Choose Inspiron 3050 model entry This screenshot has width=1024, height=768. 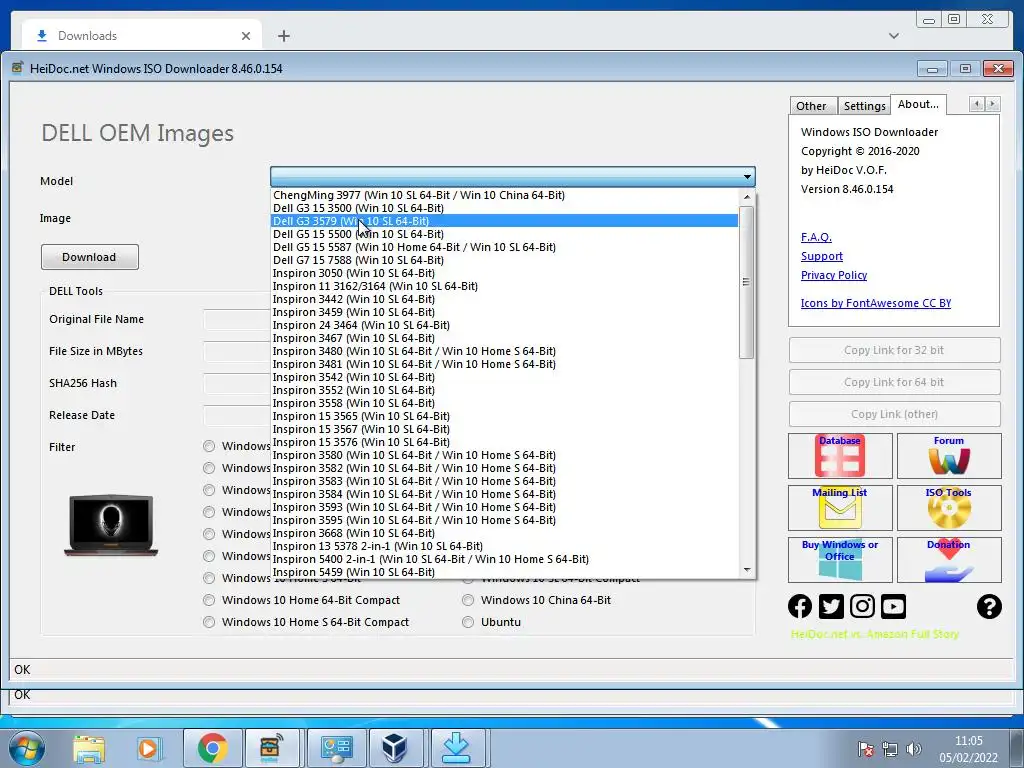505,273
